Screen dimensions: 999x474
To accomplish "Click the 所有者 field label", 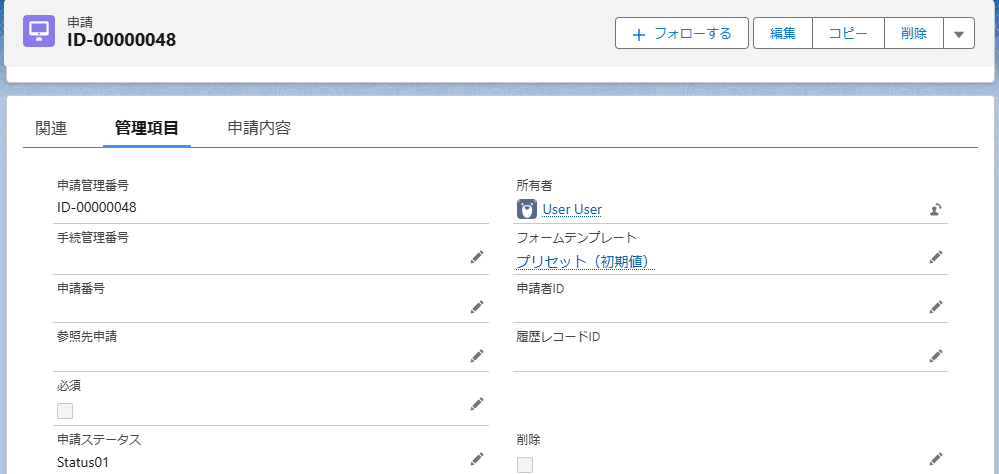I will [x=534, y=186].
